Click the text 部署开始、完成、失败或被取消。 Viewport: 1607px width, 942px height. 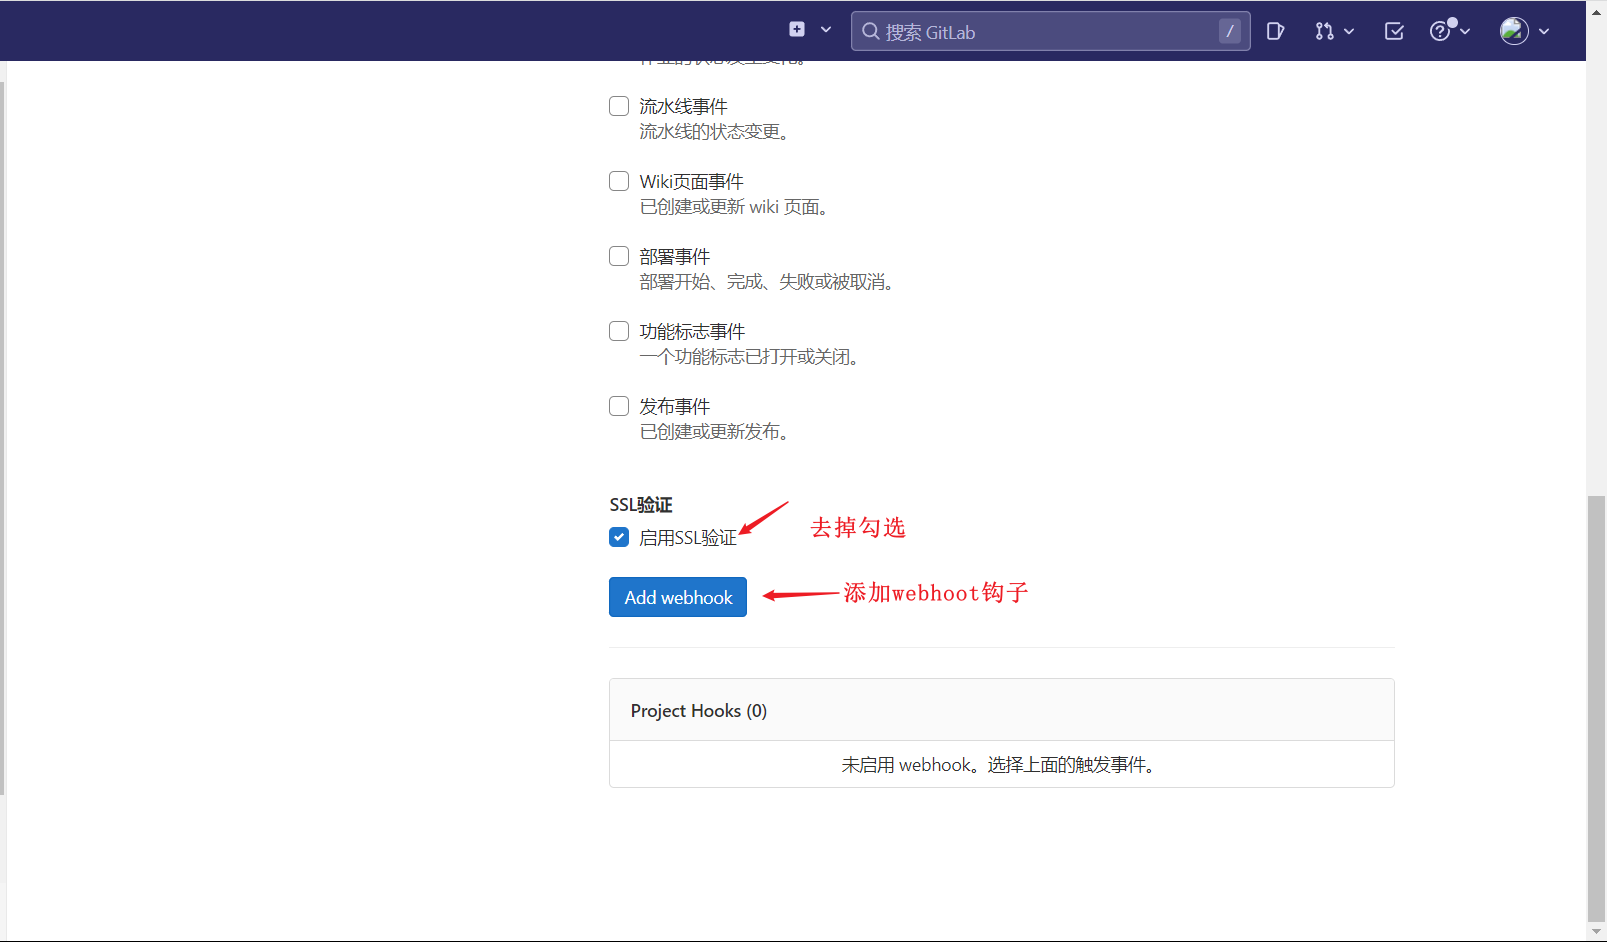coord(767,282)
